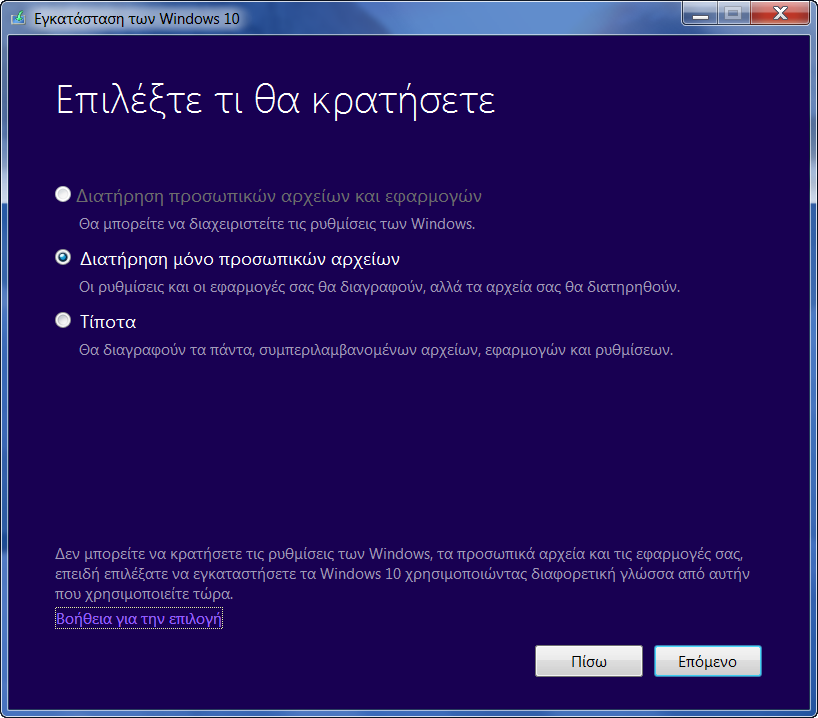Viewport: 818px width, 718px height.
Task: Select 'Διατήρηση μόνο προσωπικών αρχείων' radio button
Action: click(x=63, y=257)
